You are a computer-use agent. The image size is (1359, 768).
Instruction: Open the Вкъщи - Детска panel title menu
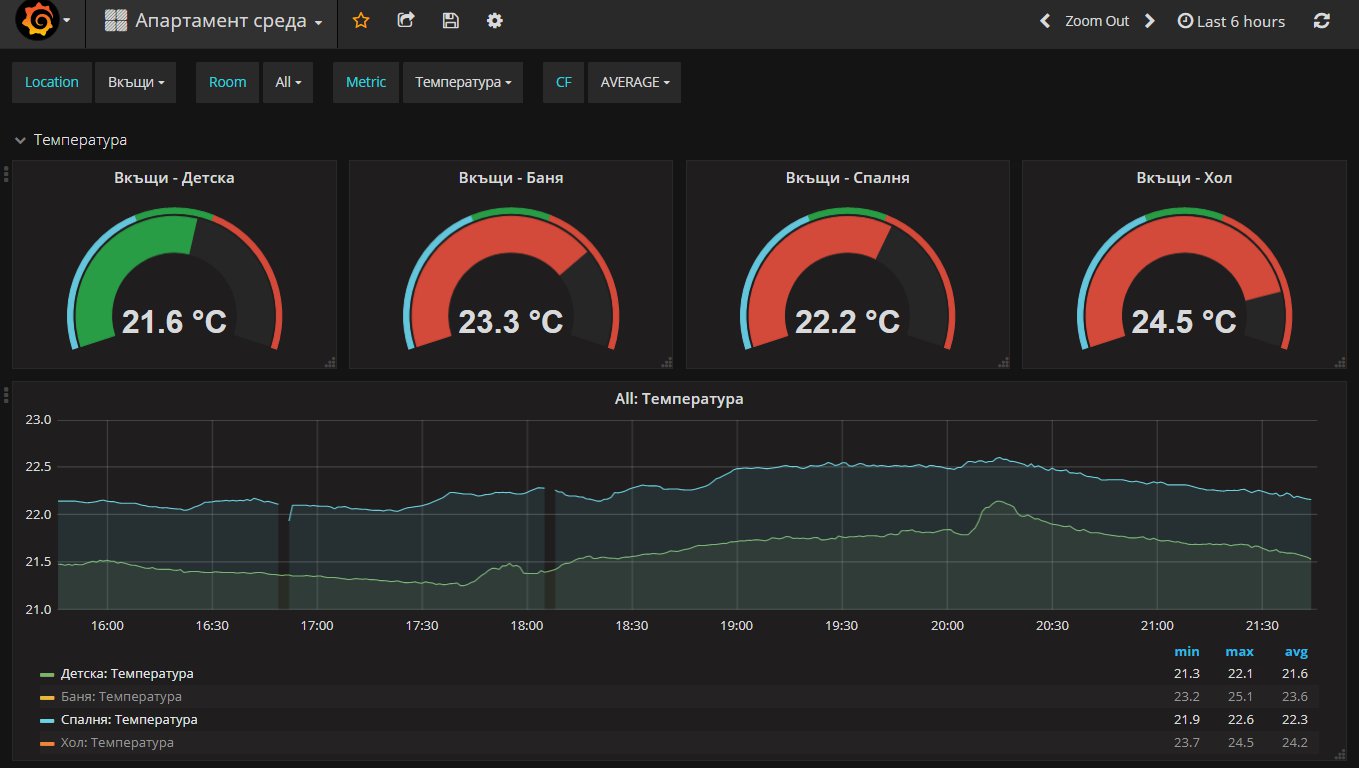point(174,178)
